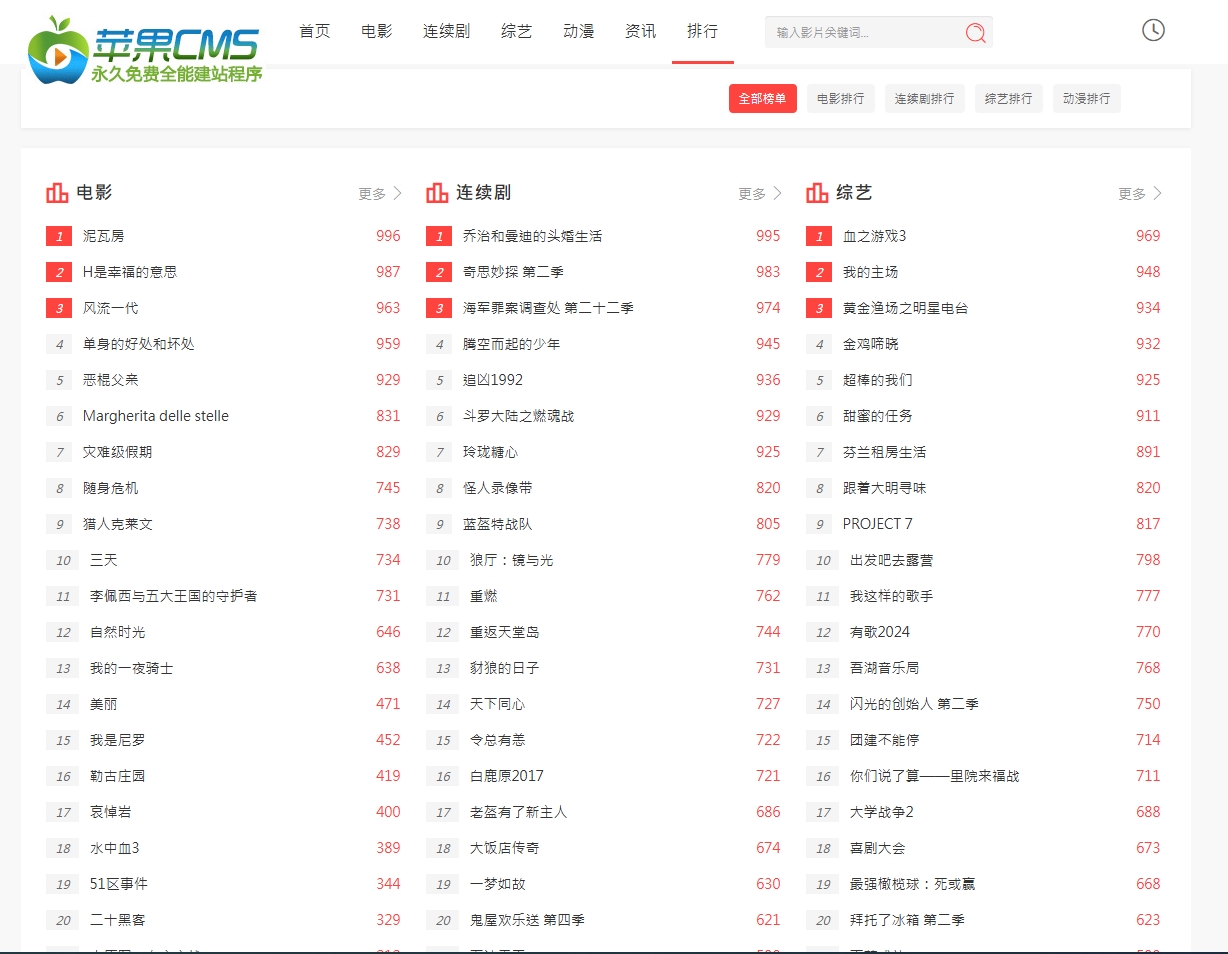This screenshot has height=954, width=1228.
Task: Open movie 51区事件
Action: click(119, 884)
